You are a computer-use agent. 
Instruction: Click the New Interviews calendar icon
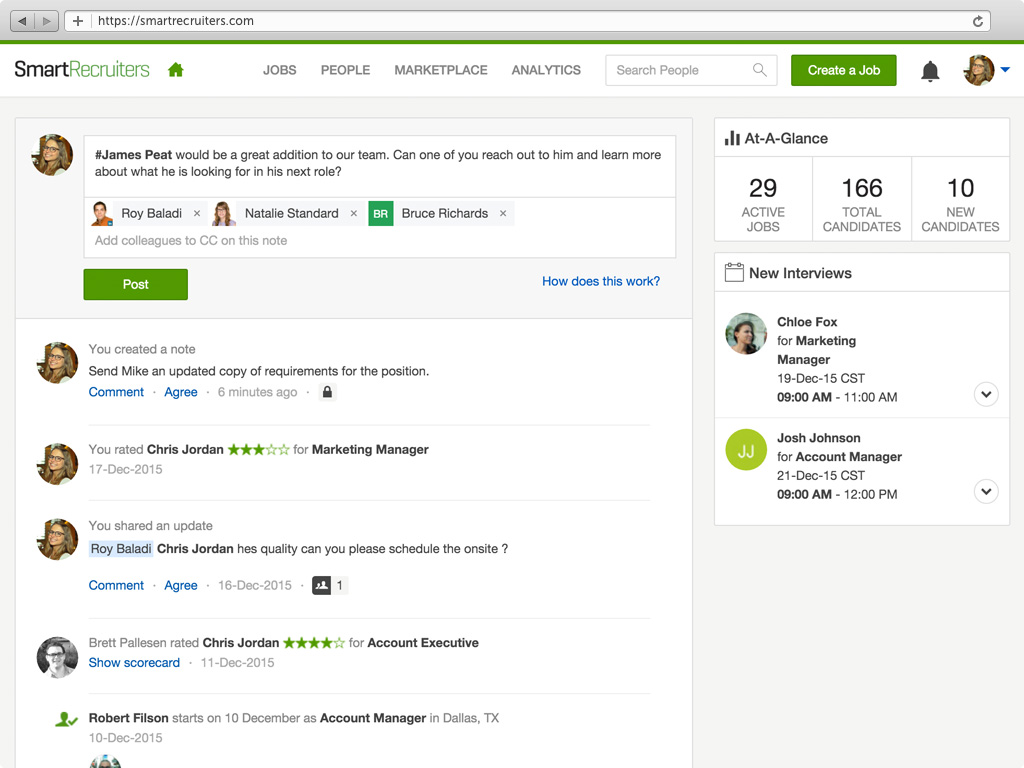pyautogui.click(x=734, y=272)
